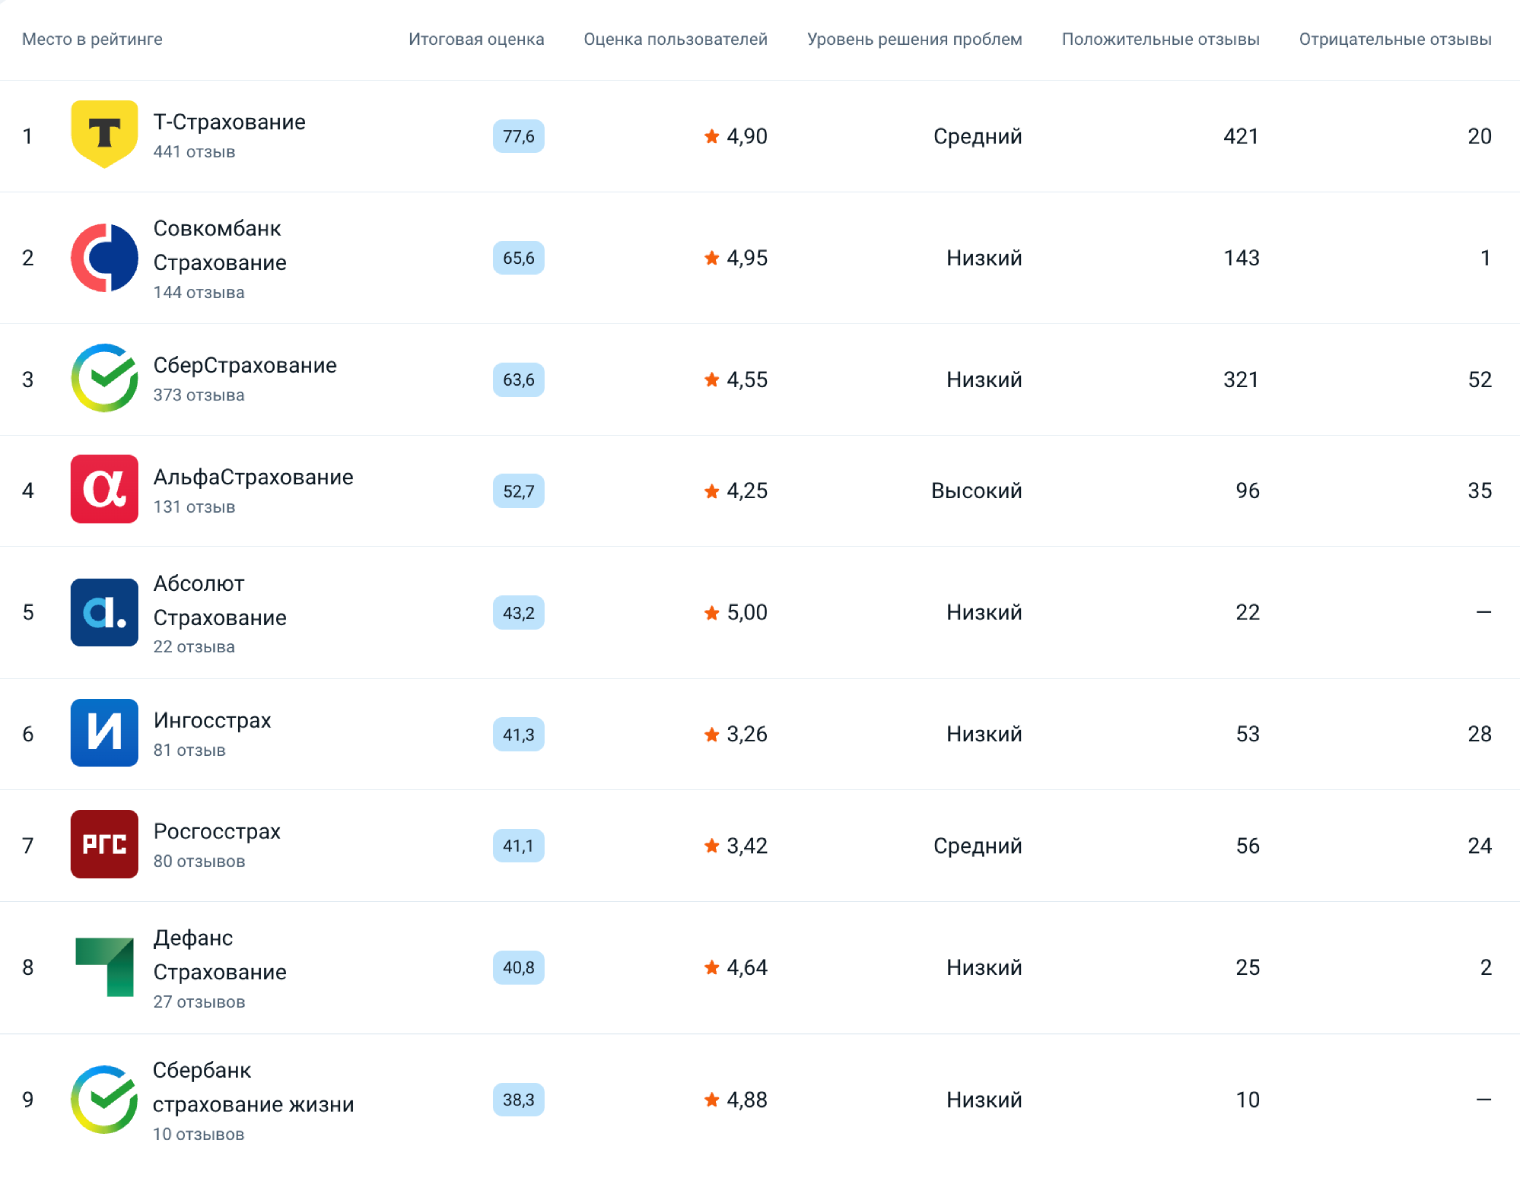Click the green СберСтрахование checkmark logo
The height and width of the screenshot is (1181, 1520).
pos(105,379)
